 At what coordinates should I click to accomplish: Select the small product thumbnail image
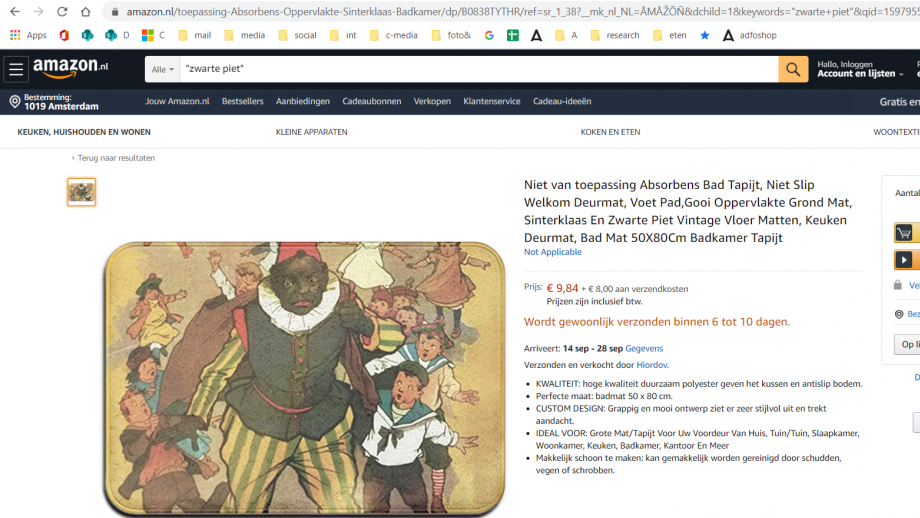coord(82,192)
